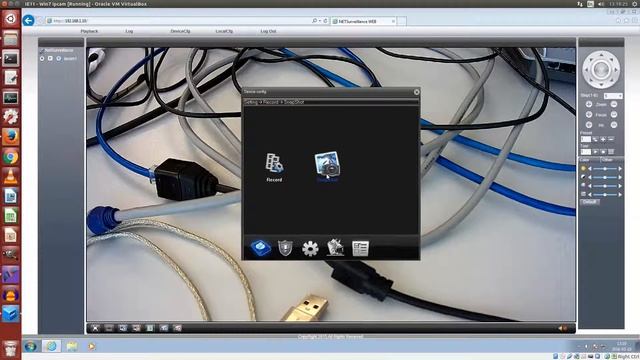Open Terminal from Ubuntu dock

11,59
